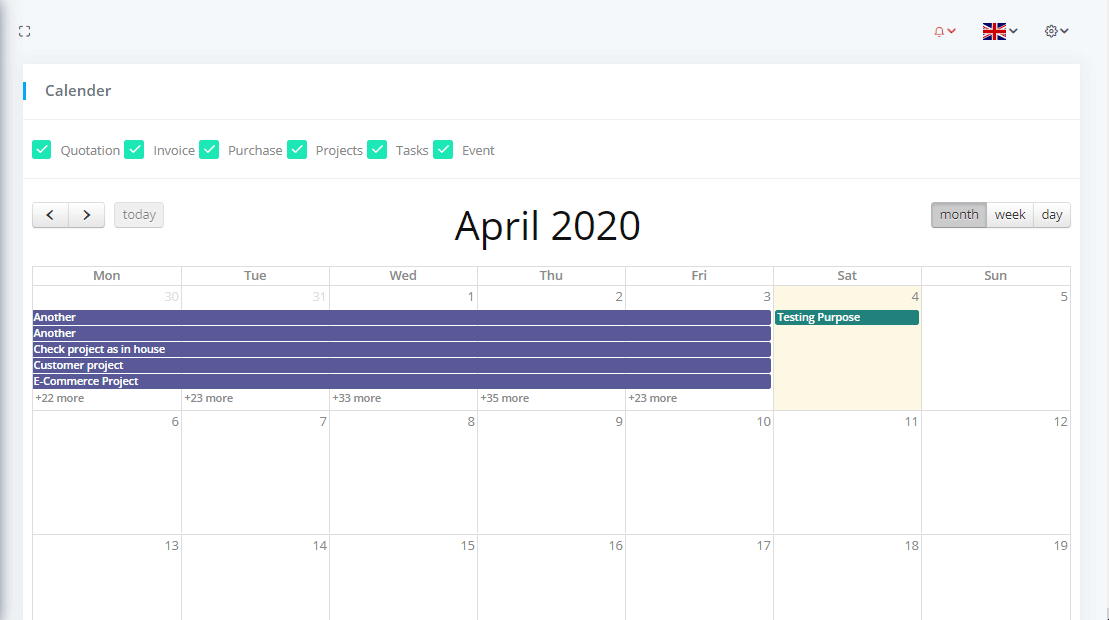Image resolution: width=1109 pixels, height=620 pixels.
Task: Switch to day view
Action: [x=1051, y=215]
